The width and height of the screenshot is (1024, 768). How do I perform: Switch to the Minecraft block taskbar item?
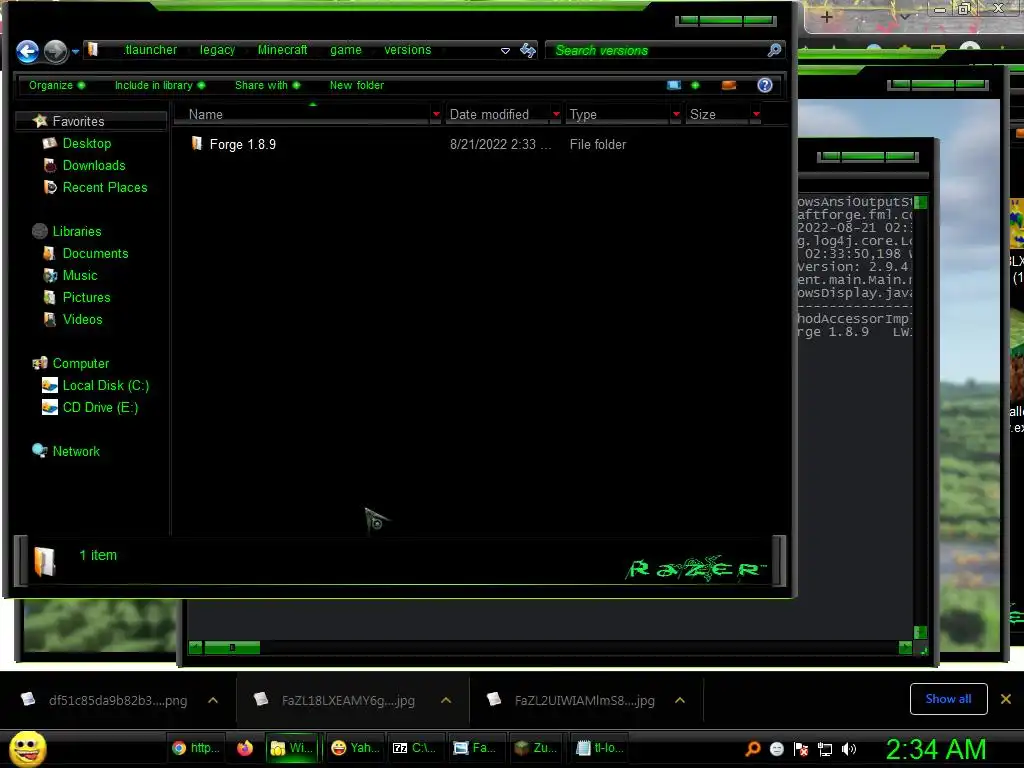tap(535, 748)
